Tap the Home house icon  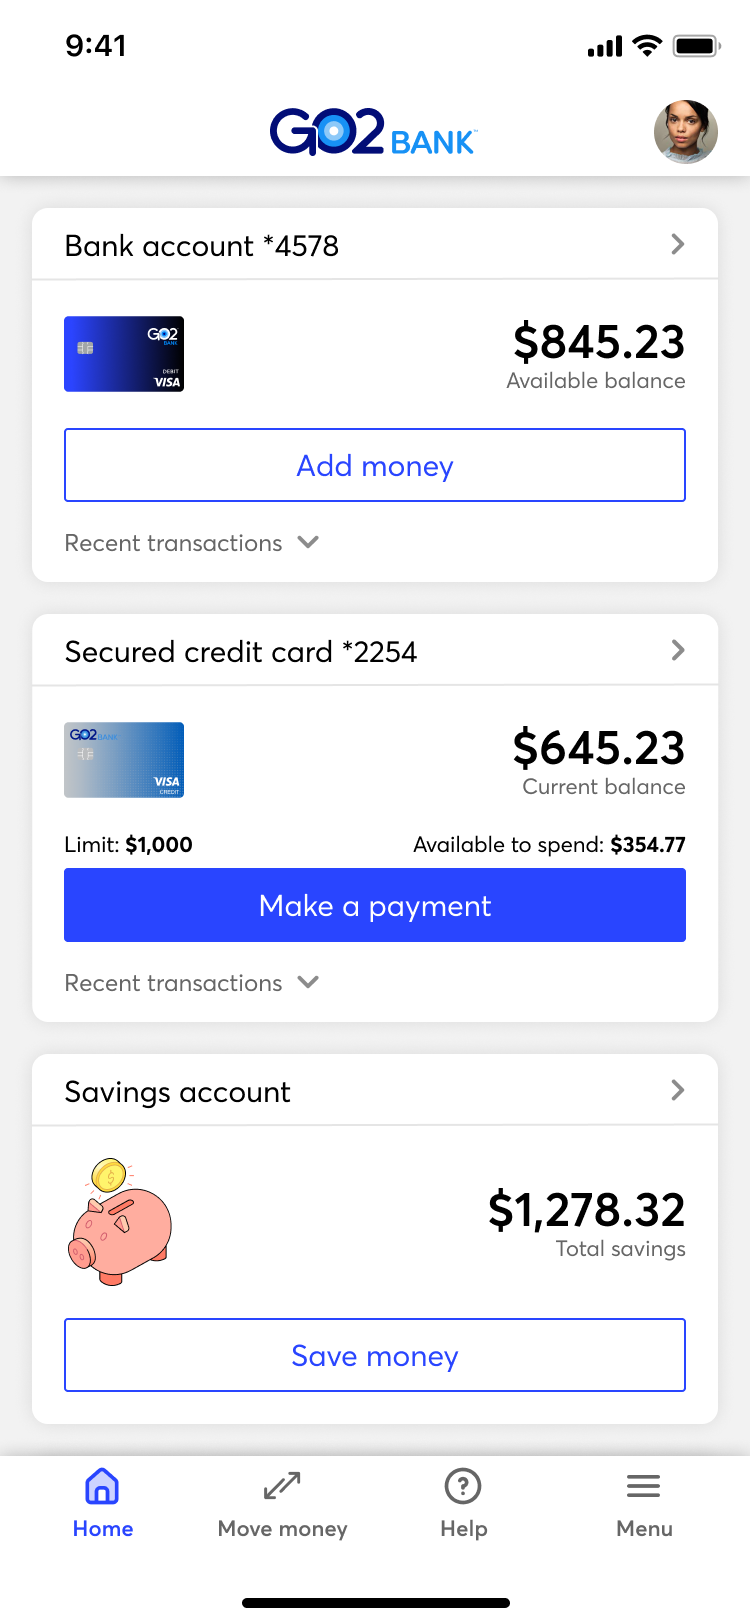pyautogui.click(x=102, y=1486)
